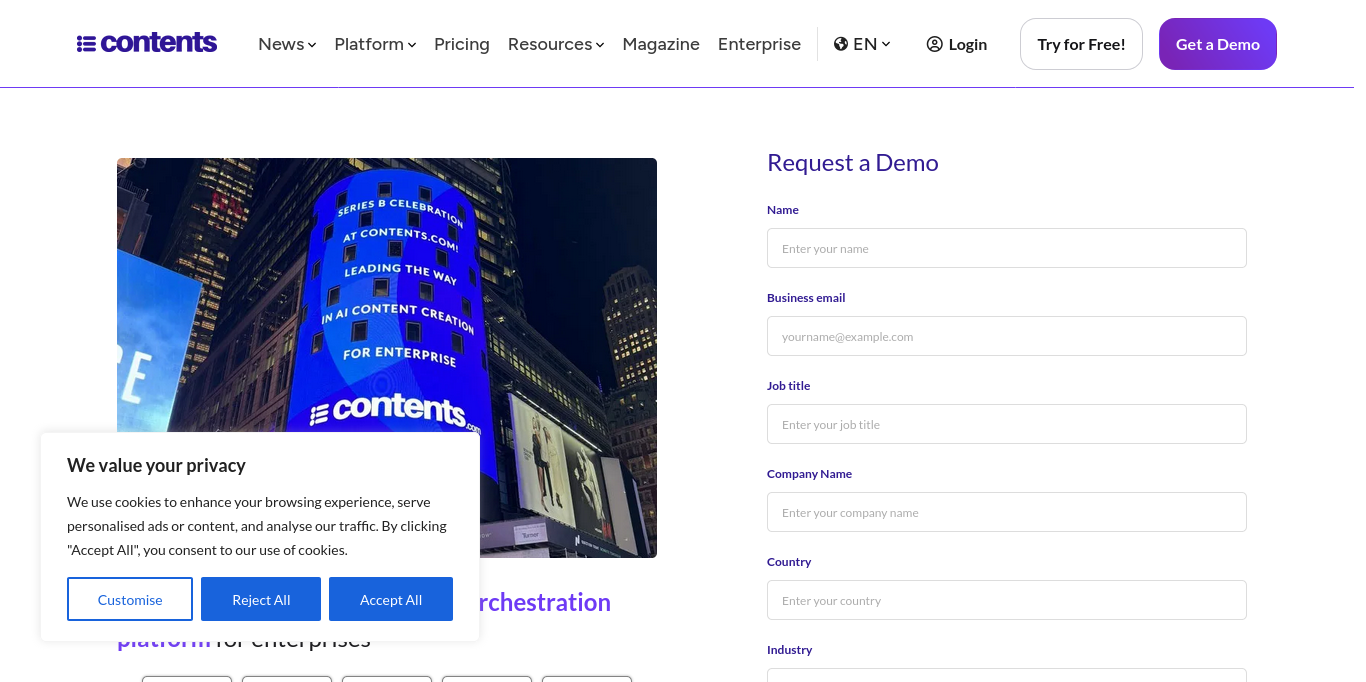Viewport: 1366px width, 682px height.
Task: Click the Name input field
Action: coord(1006,248)
